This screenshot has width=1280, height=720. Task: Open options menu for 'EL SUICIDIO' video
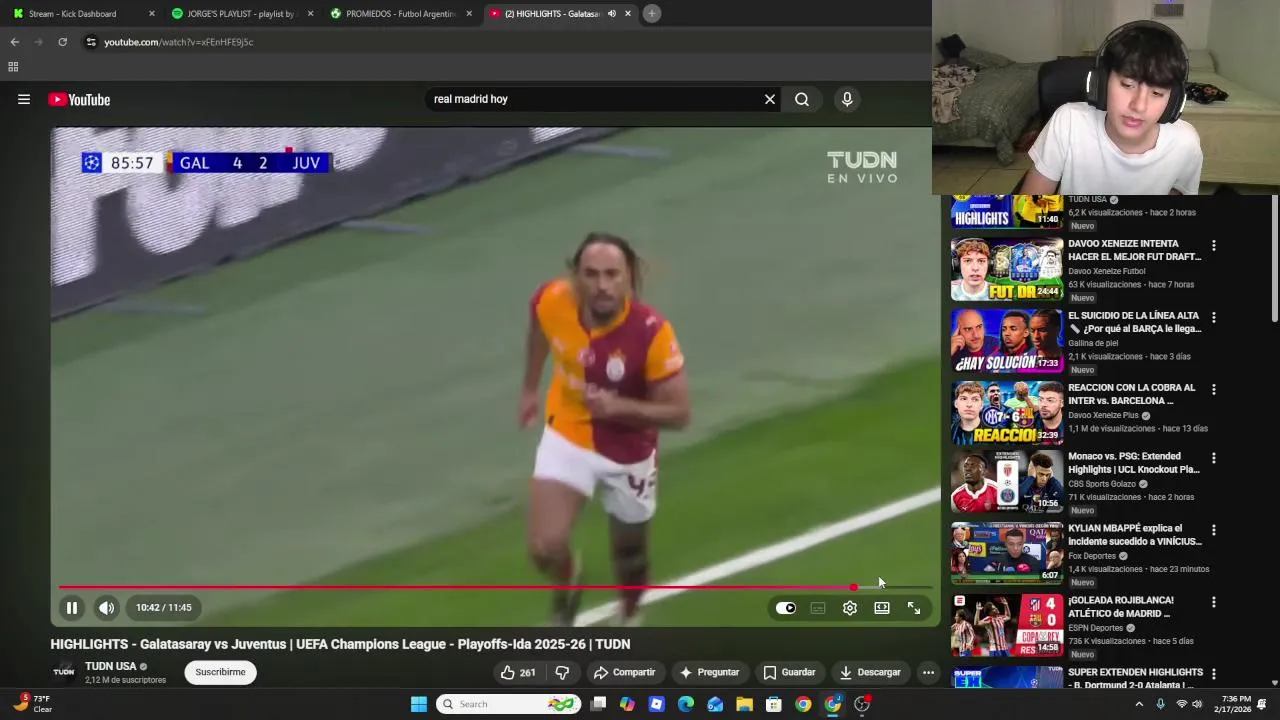(x=1214, y=318)
